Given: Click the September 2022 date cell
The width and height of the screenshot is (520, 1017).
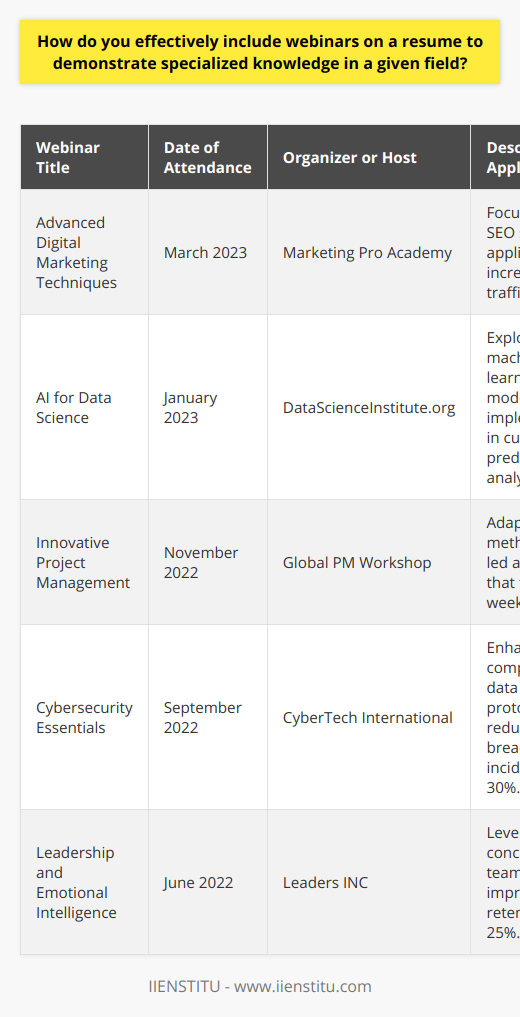Looking at the screenshot, I should pos(207,717).
